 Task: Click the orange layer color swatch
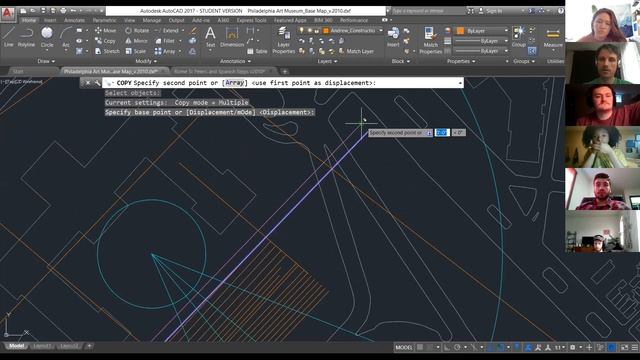click(x=326, y=31)
